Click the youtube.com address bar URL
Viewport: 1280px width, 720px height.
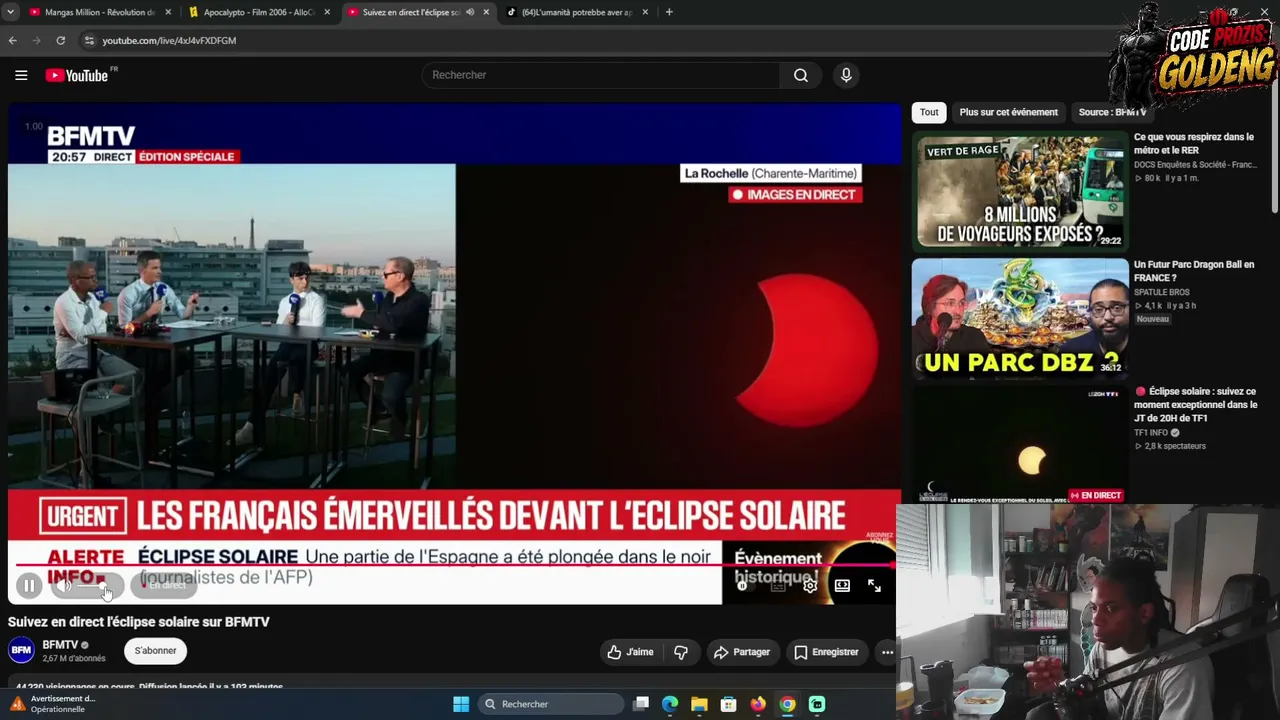[169, 40]
